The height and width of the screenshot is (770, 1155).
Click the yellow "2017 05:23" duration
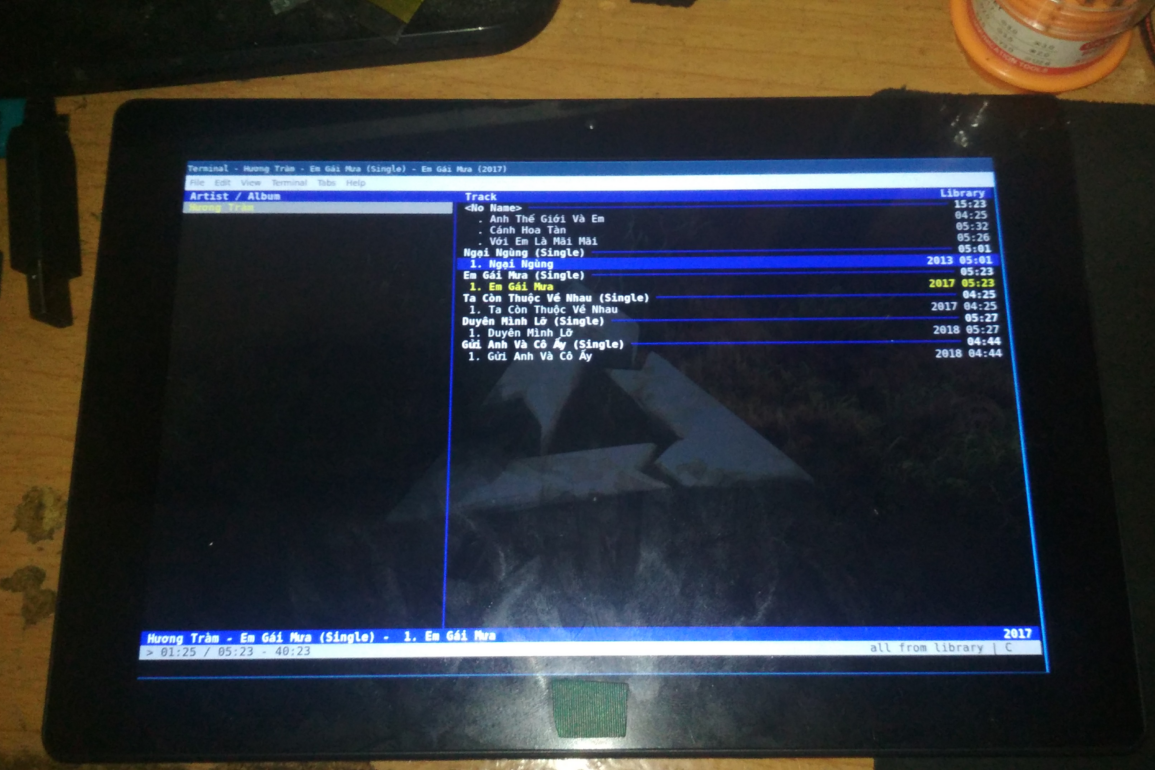click(961, 283)
